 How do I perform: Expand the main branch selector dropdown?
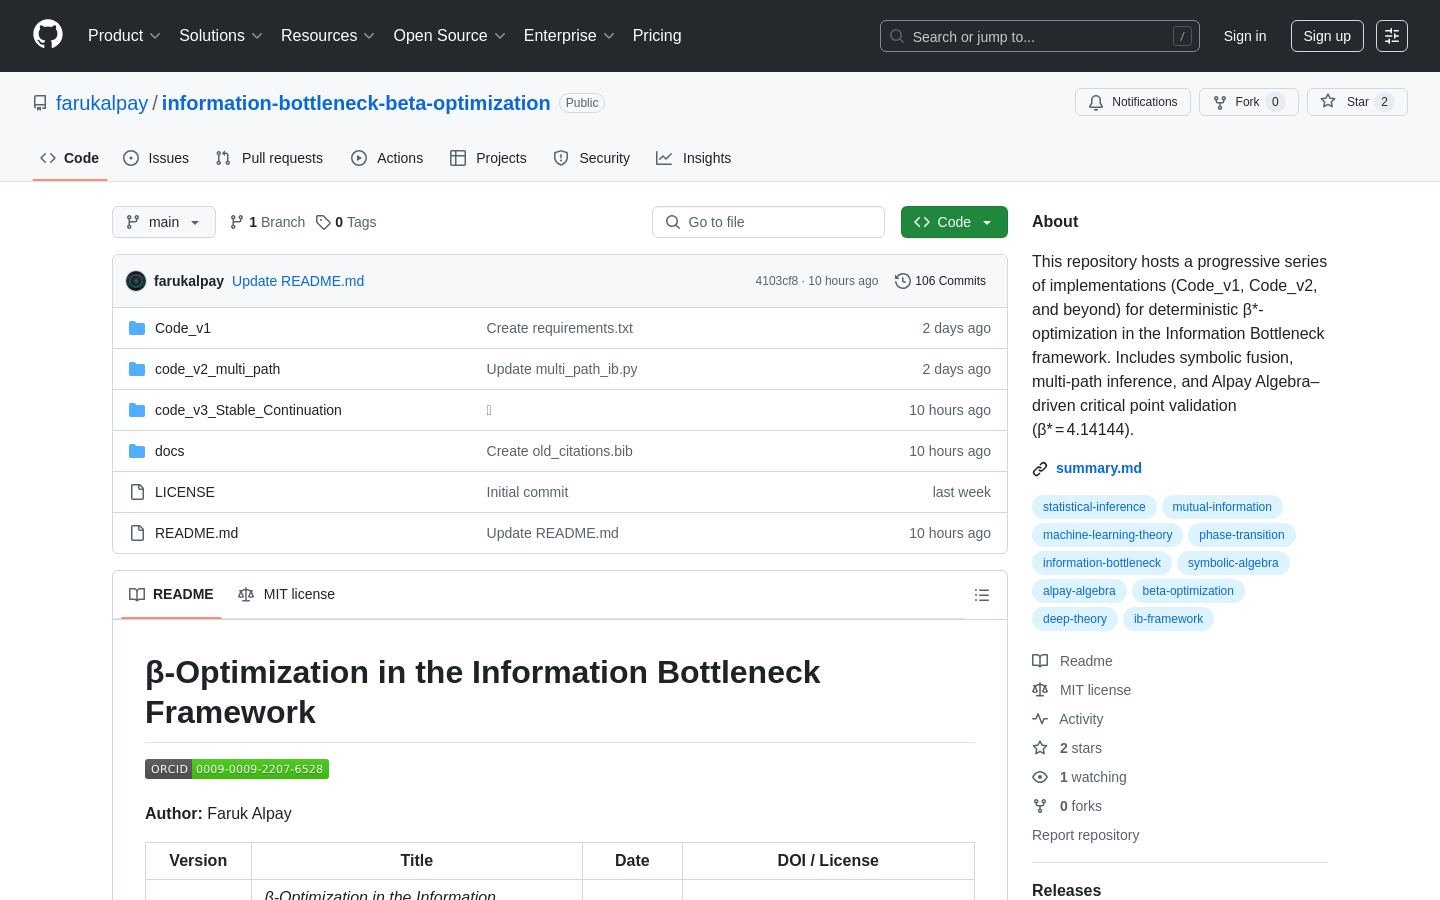point(164,222)
